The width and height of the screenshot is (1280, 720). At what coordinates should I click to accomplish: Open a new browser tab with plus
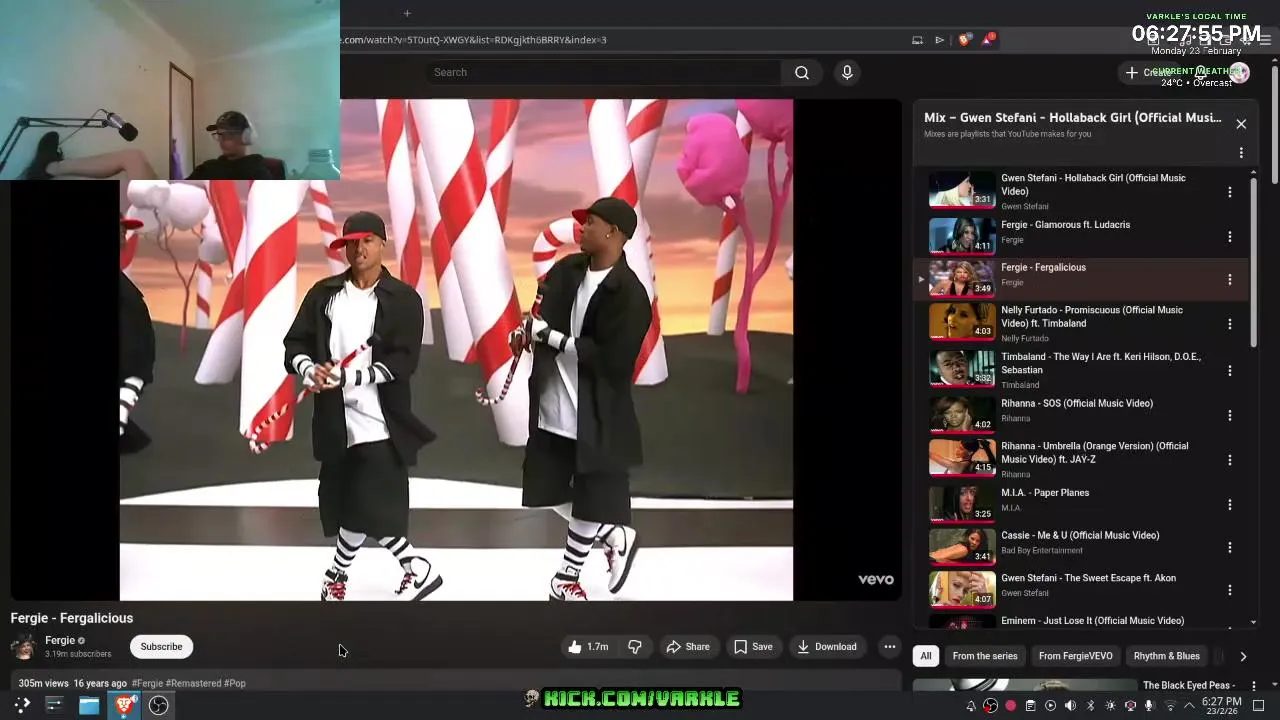[407, 13]
